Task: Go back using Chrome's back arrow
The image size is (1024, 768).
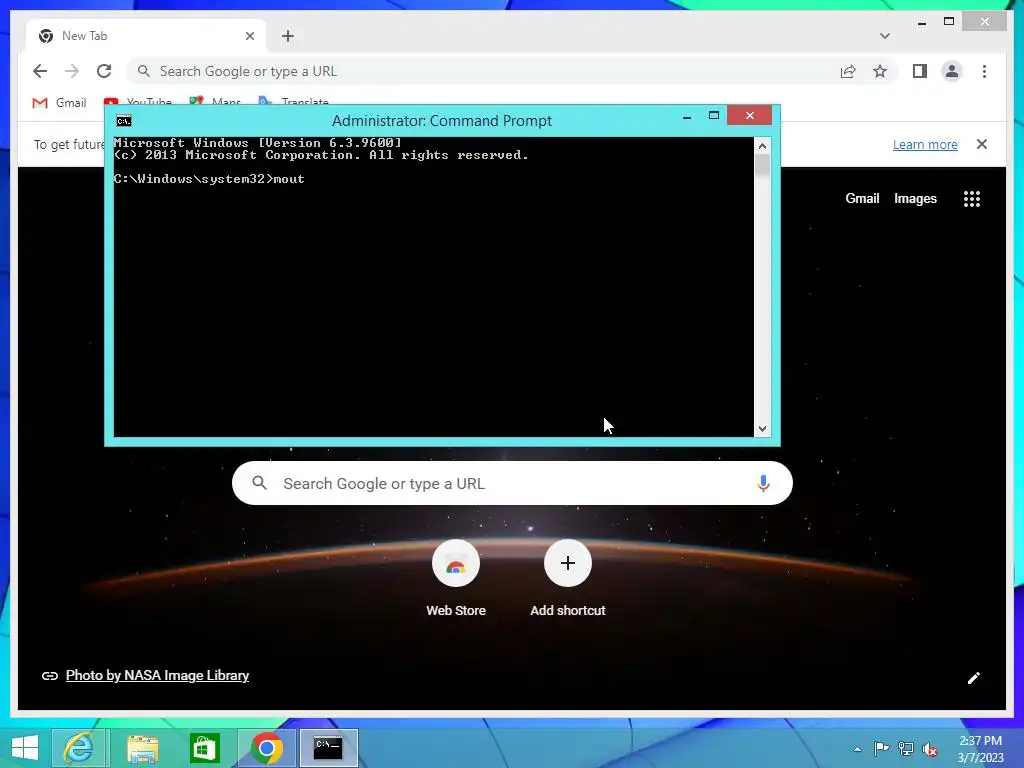Action: [40, 71]
